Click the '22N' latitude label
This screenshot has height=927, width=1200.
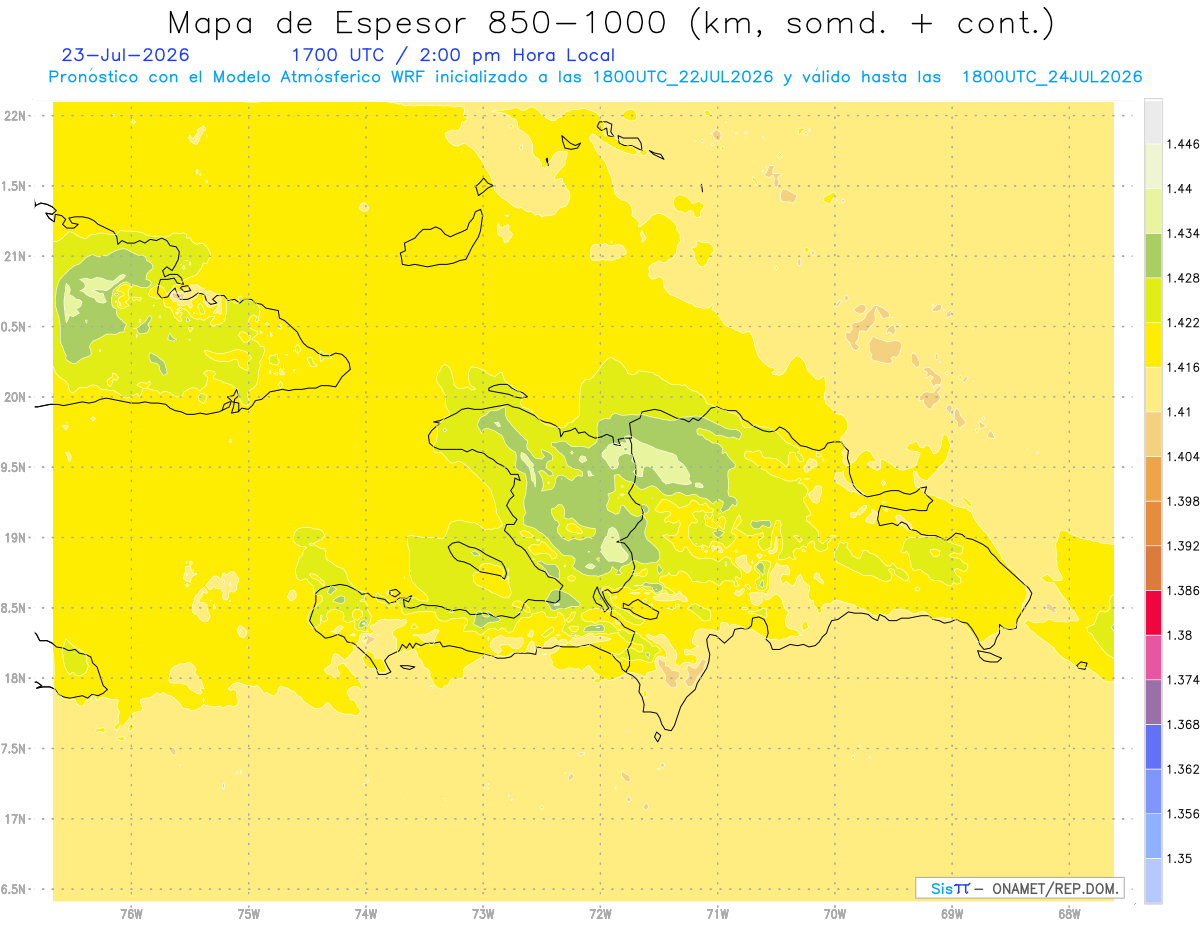click(17, 115)
